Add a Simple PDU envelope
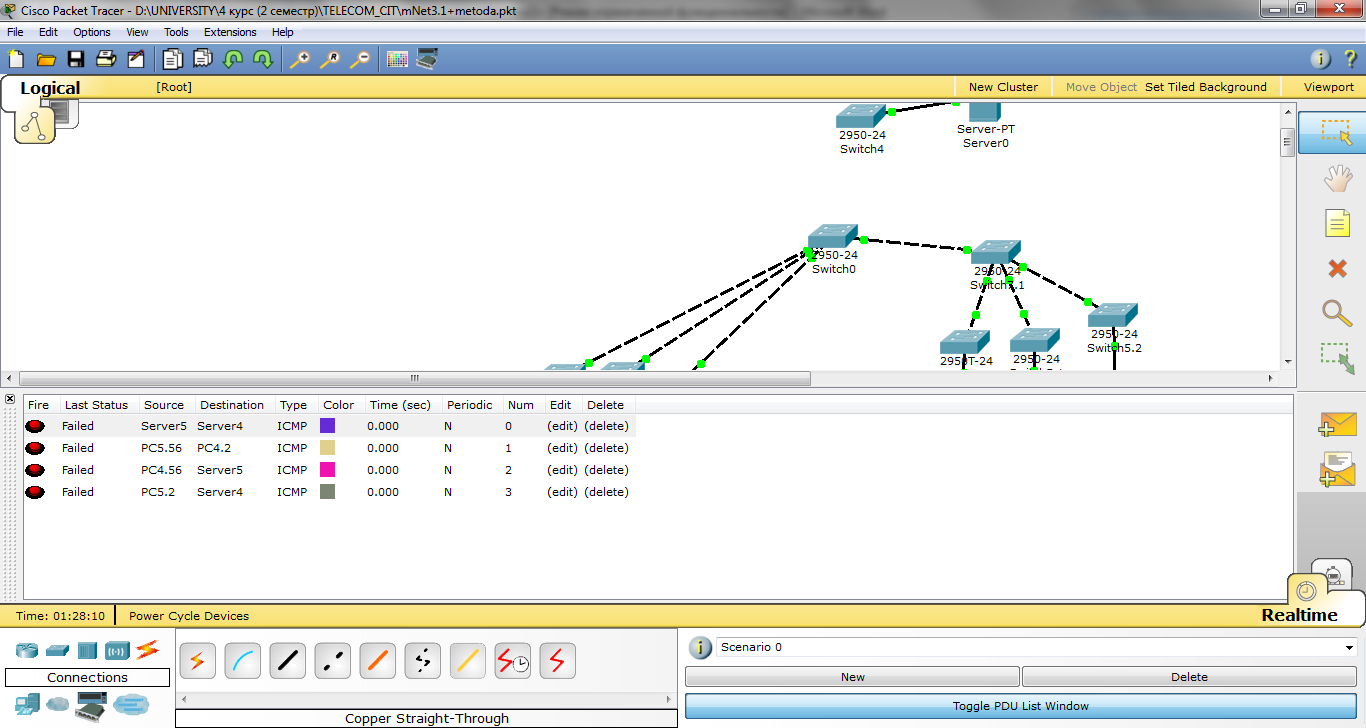 tap(1337, 425)
